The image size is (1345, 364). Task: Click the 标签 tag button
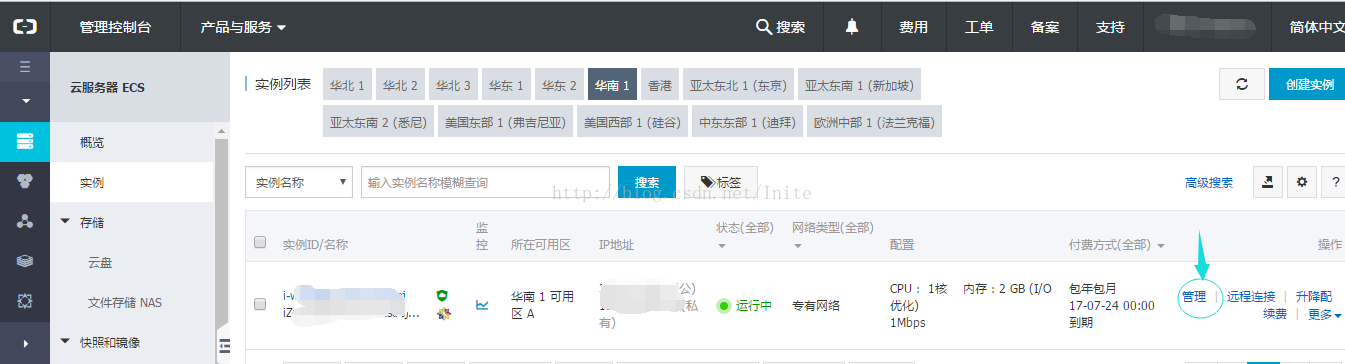tap(720, 182)
